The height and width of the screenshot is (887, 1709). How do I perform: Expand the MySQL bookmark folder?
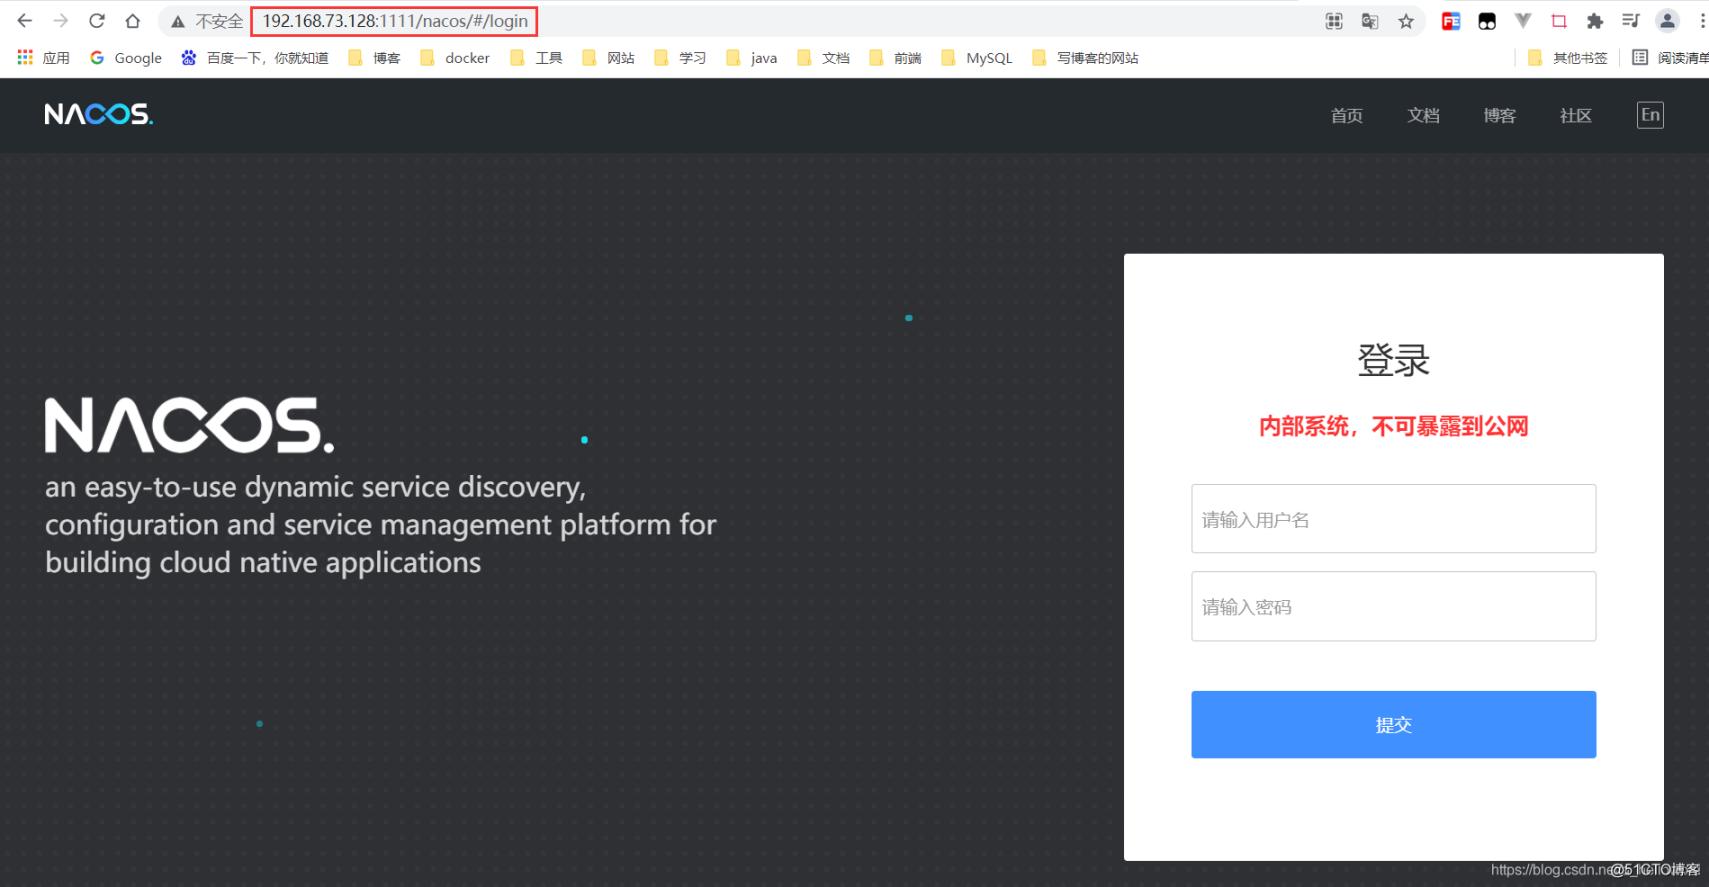(977, 58)
